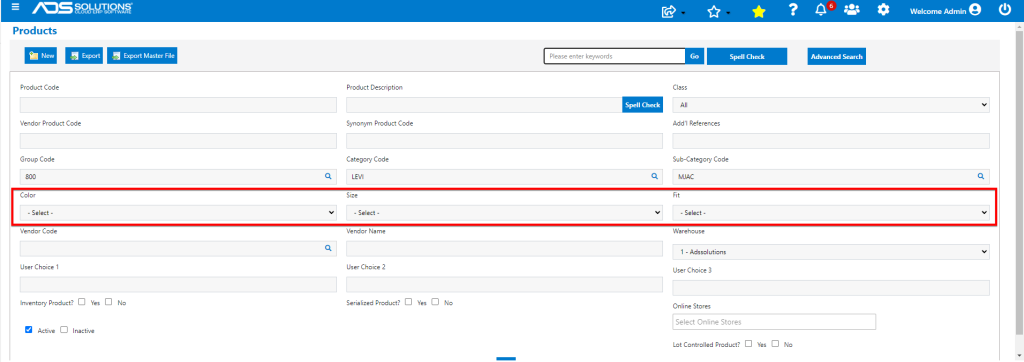Open Select Online Stores multiselect
Viewport: 1024px width, 362px height.
pyautogui.click(x=774, y=322)
